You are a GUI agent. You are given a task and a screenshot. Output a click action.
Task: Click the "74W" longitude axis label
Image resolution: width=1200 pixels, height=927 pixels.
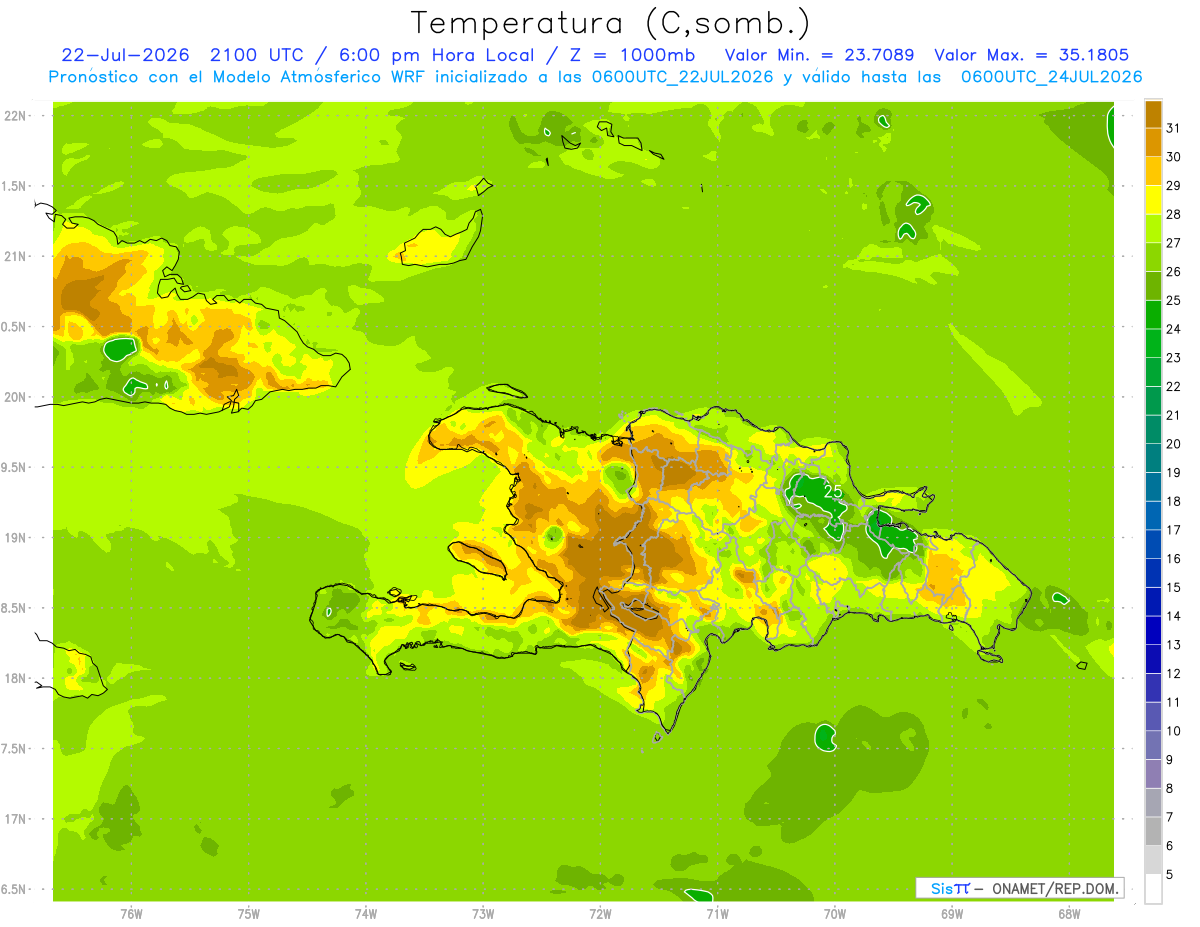(x=366, y=913)
